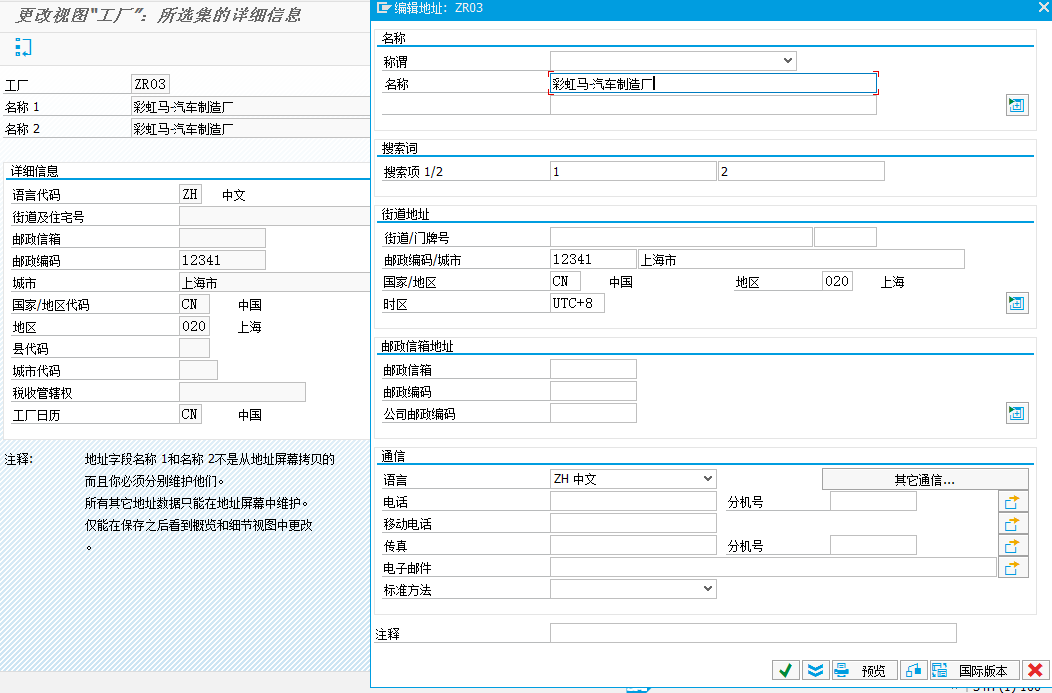The width and height of the screenshot is (1052, 693).
Task: Click the second 搜索项 field containing 2
Action: tap(801, 171)
